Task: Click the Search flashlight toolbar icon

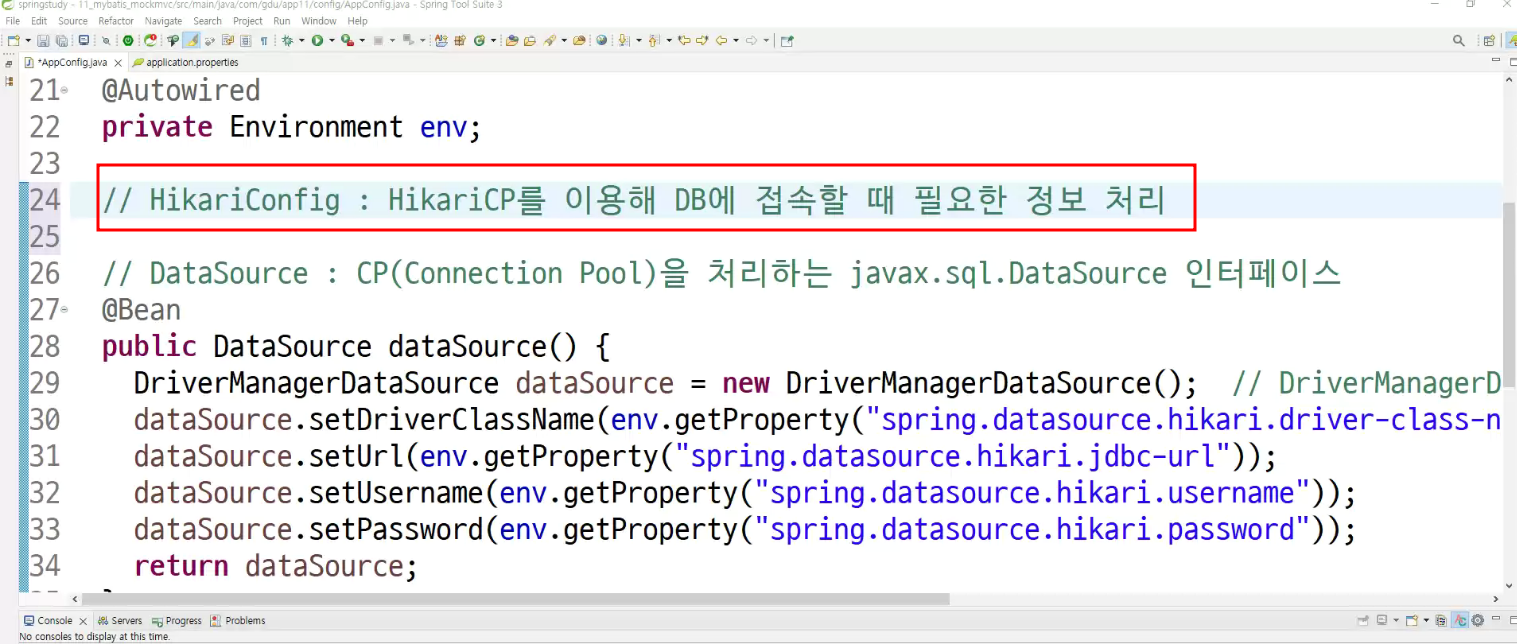Action: coord(549,40)
